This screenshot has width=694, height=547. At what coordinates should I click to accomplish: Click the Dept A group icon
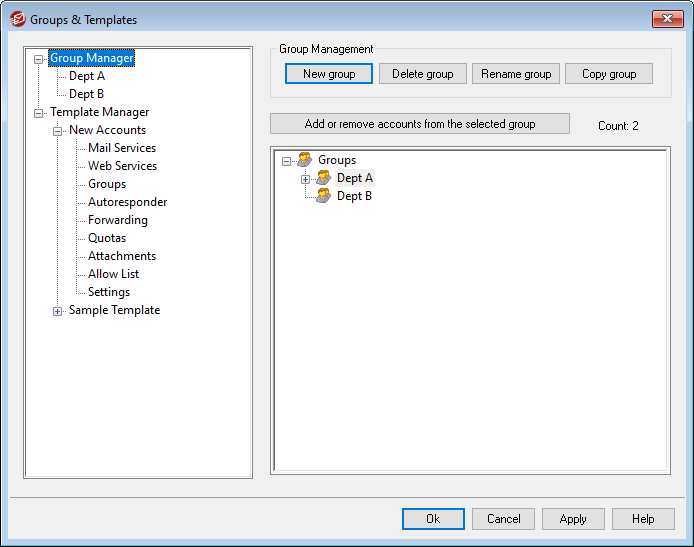pos(323,178)
